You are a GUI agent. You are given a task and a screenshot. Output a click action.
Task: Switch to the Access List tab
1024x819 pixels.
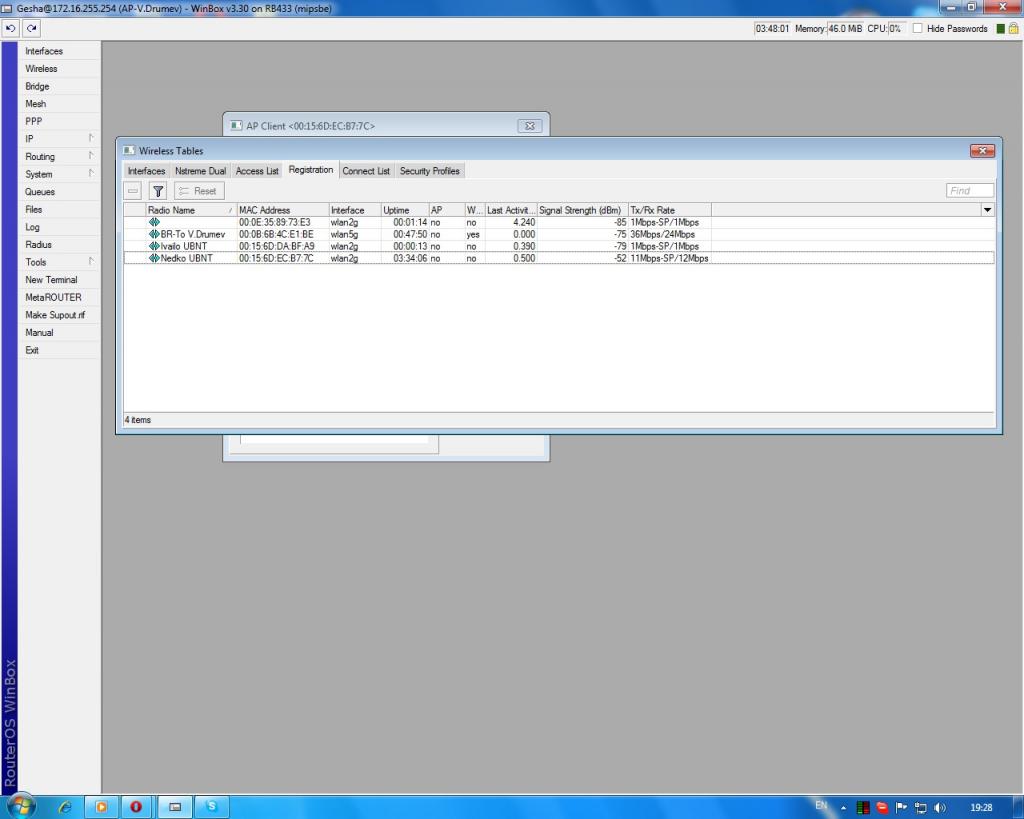tap(257, 171)
